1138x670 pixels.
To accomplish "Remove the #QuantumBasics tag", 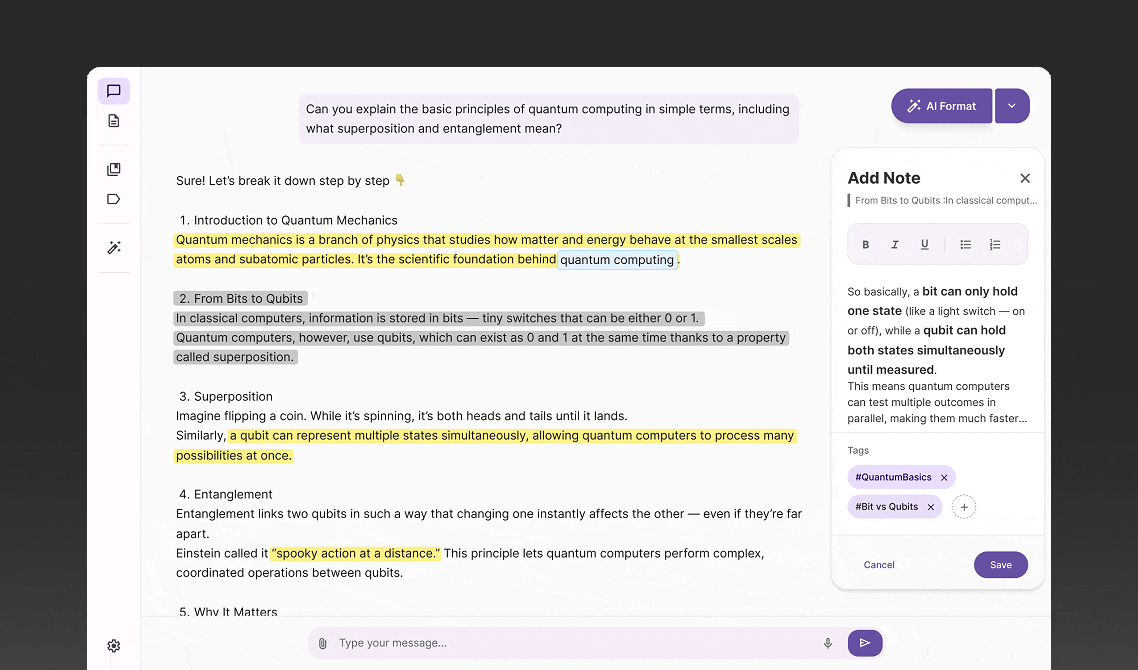I will 944,478.
